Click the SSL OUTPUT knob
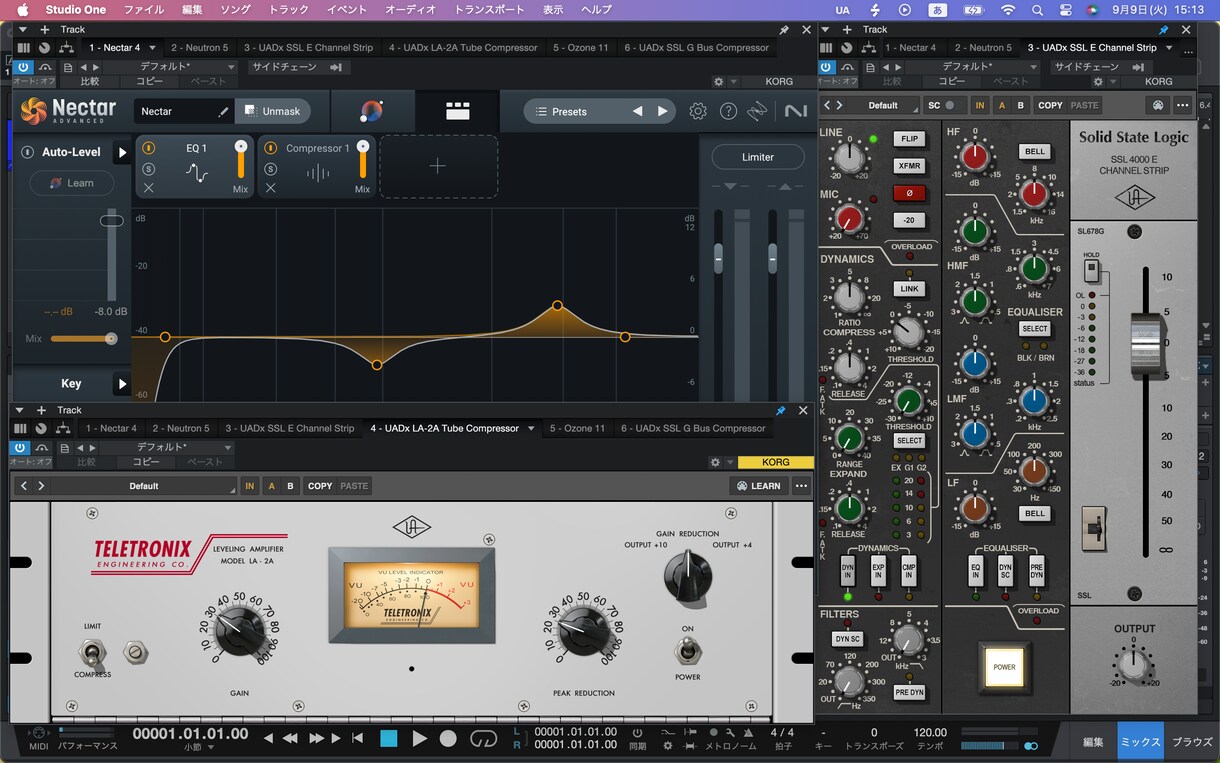Viewport: 1220px width, 763px height. (x=1134, y=662)
